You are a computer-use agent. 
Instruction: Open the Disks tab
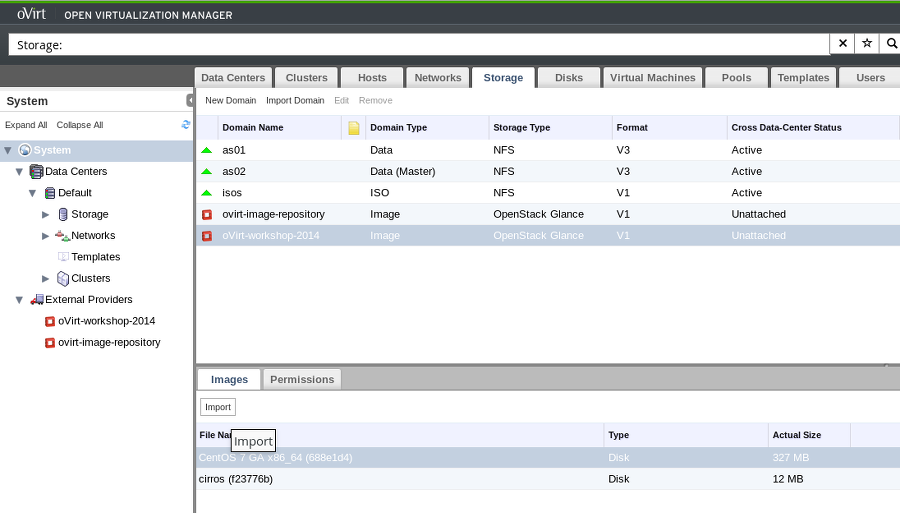[x=569, y=77]
